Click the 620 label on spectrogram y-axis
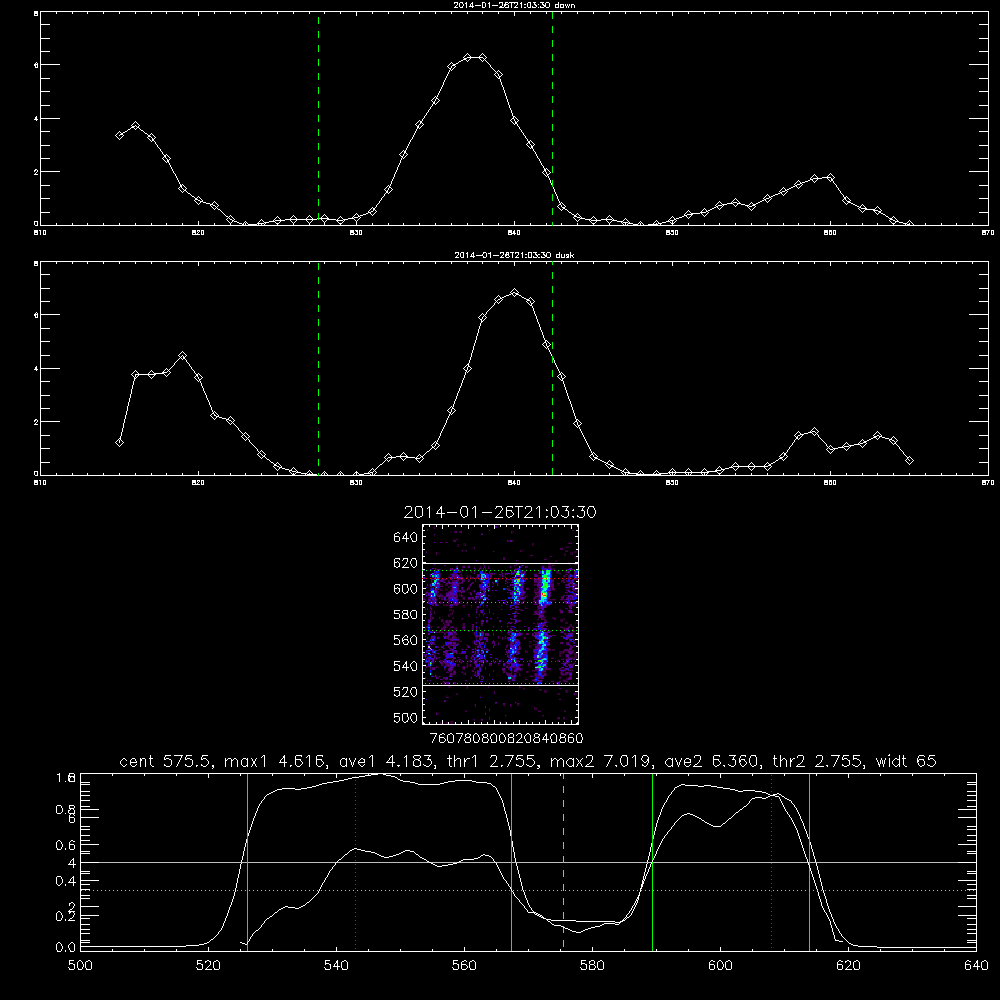 click(405, 563)
